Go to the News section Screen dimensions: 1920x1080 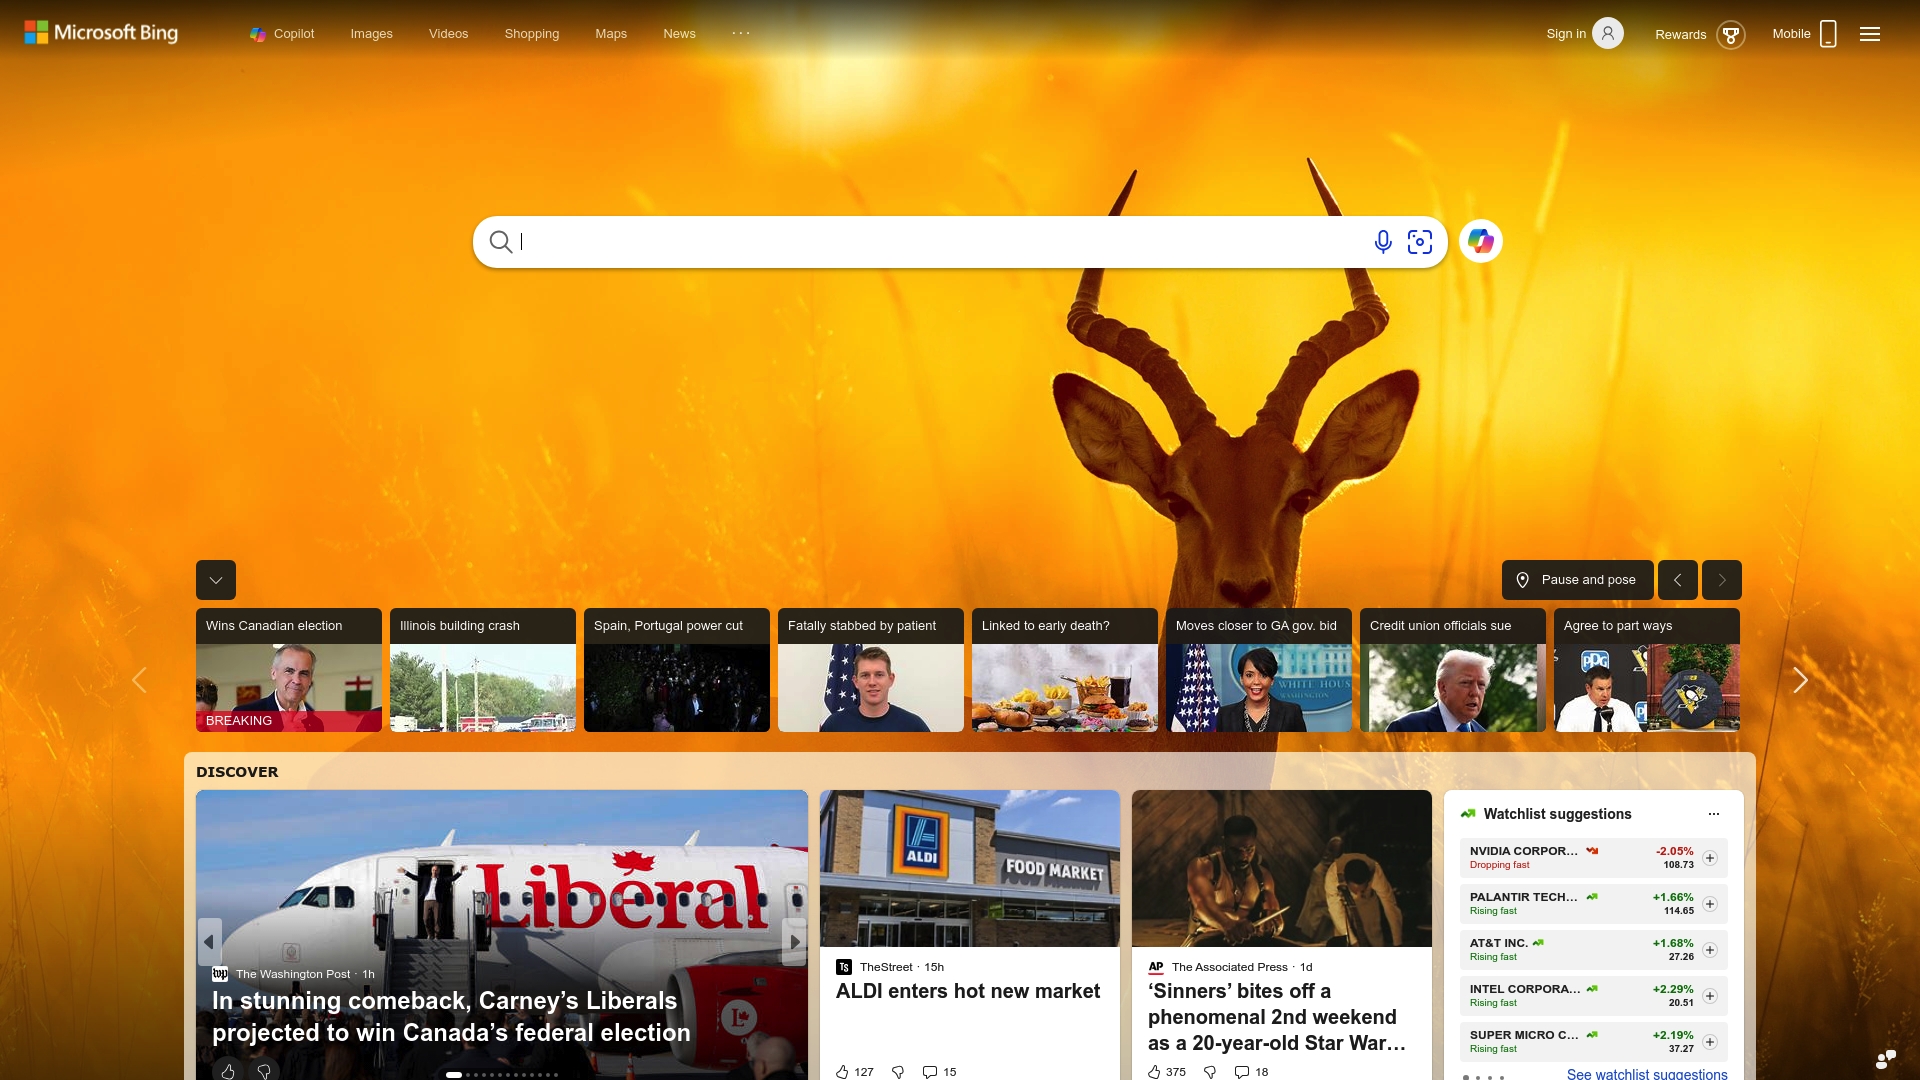[x=679, y=33]
